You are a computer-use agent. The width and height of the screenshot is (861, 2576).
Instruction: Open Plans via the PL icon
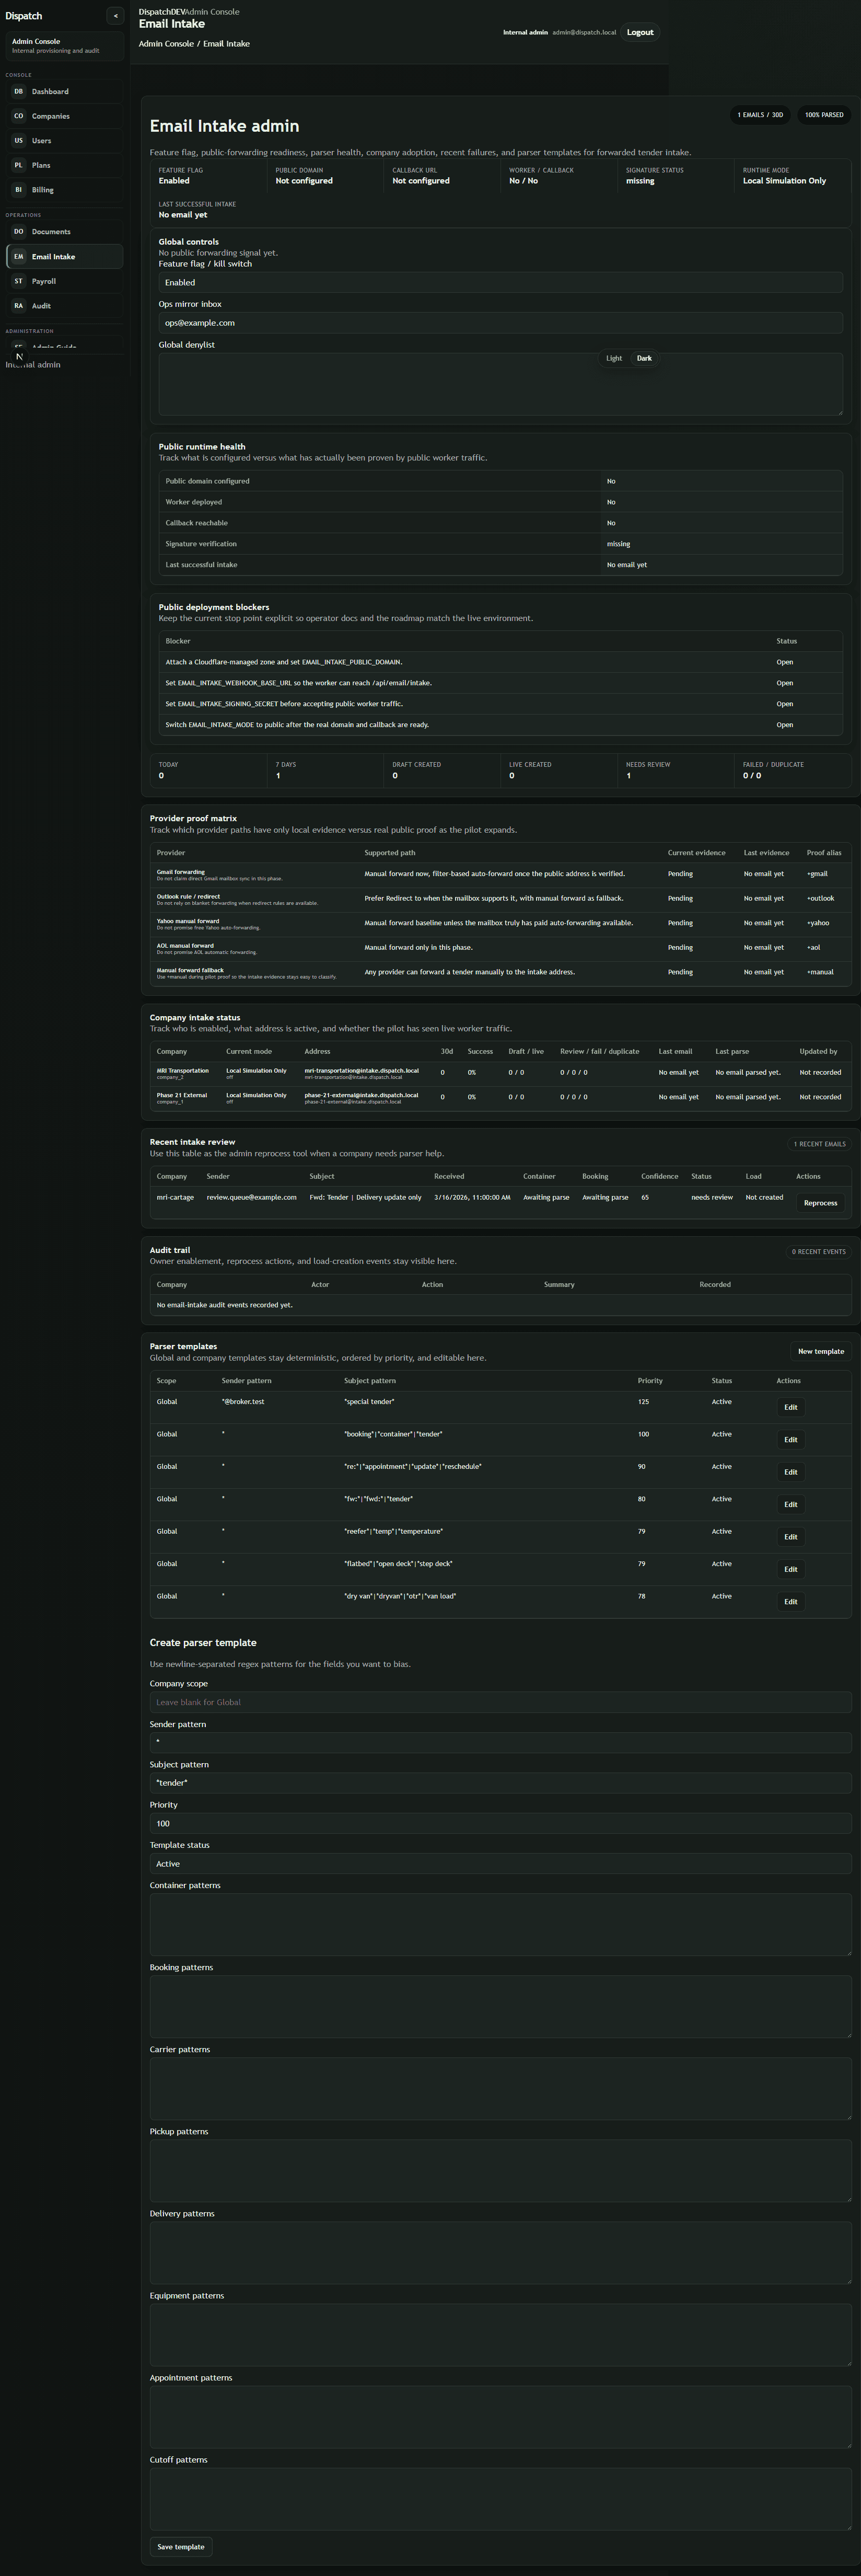18,165
